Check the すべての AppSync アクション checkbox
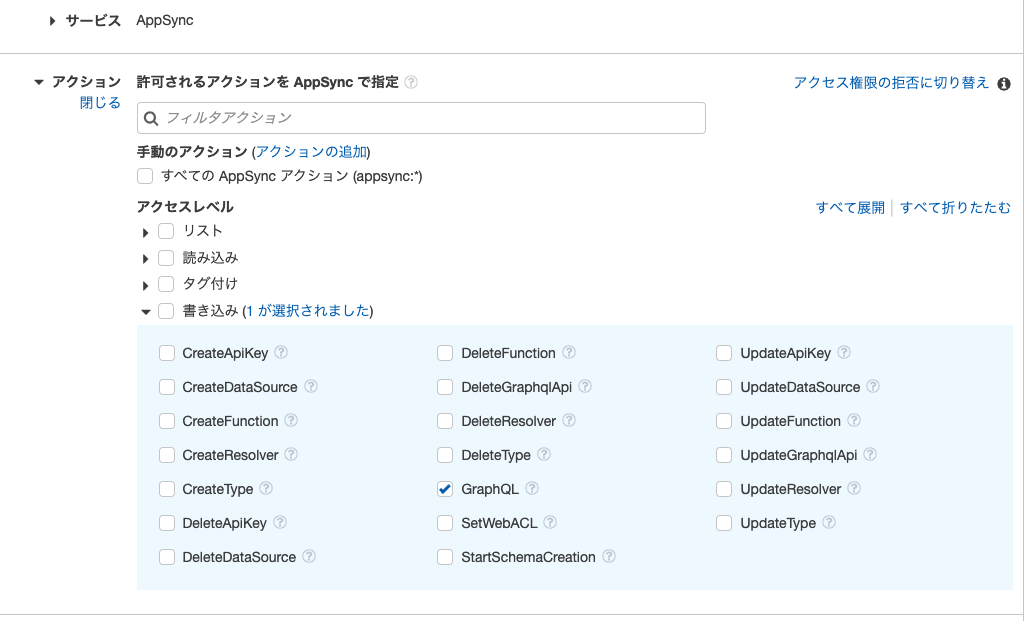This screenshot has height=621, width=1031. coord(145,176)
